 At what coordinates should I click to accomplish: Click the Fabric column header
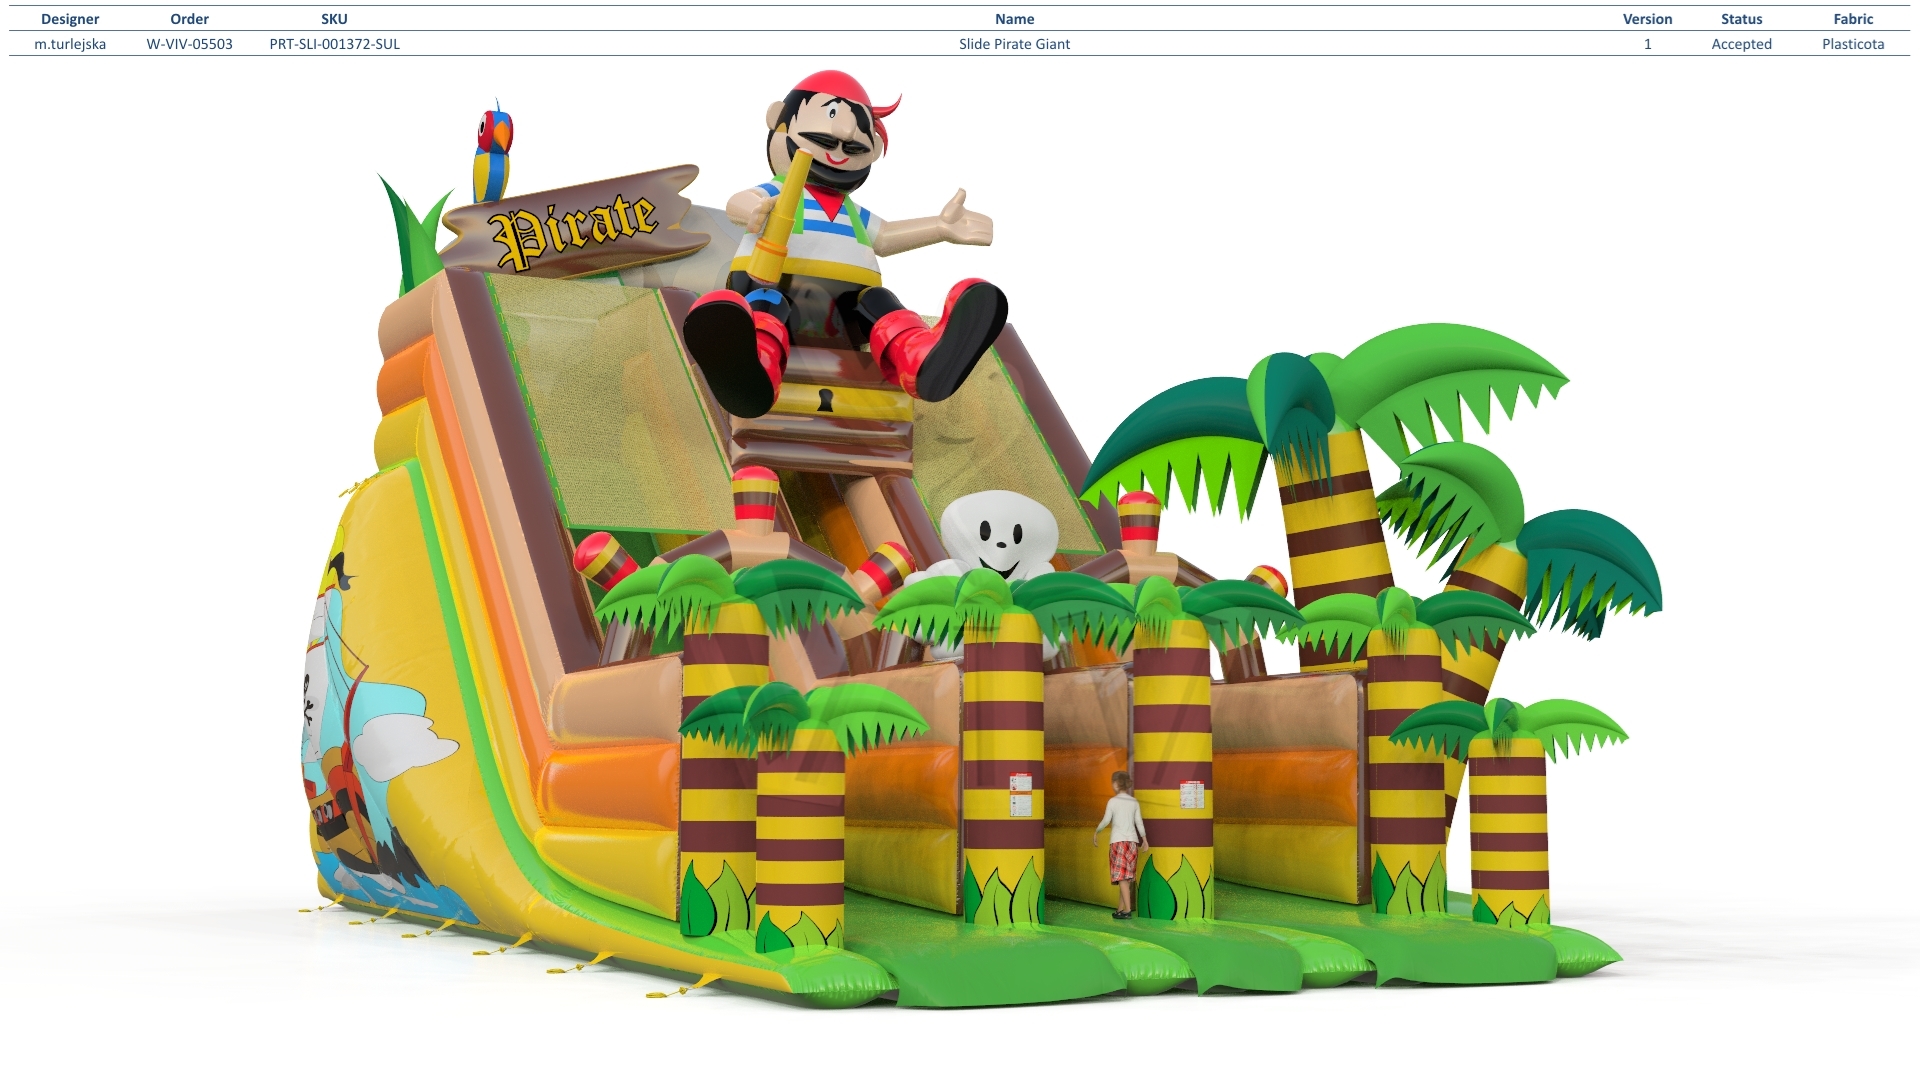click(x=1853, y=19)
